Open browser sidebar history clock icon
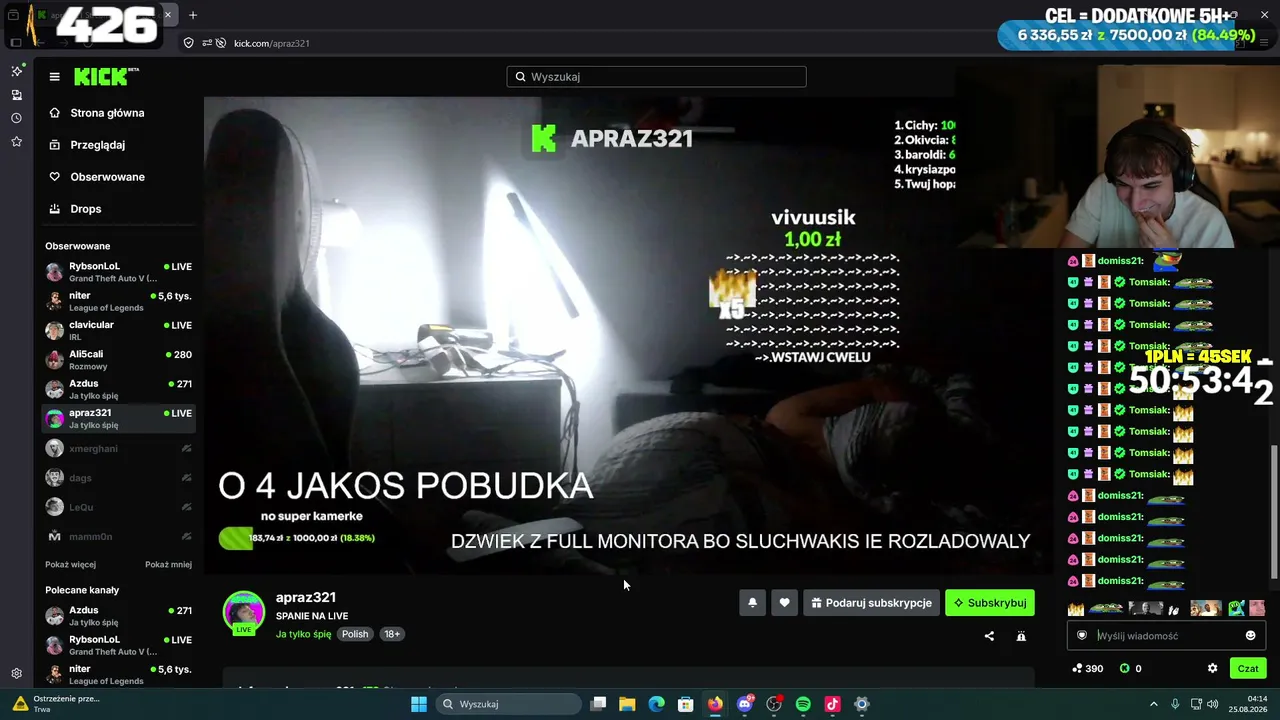 point(16,118)
